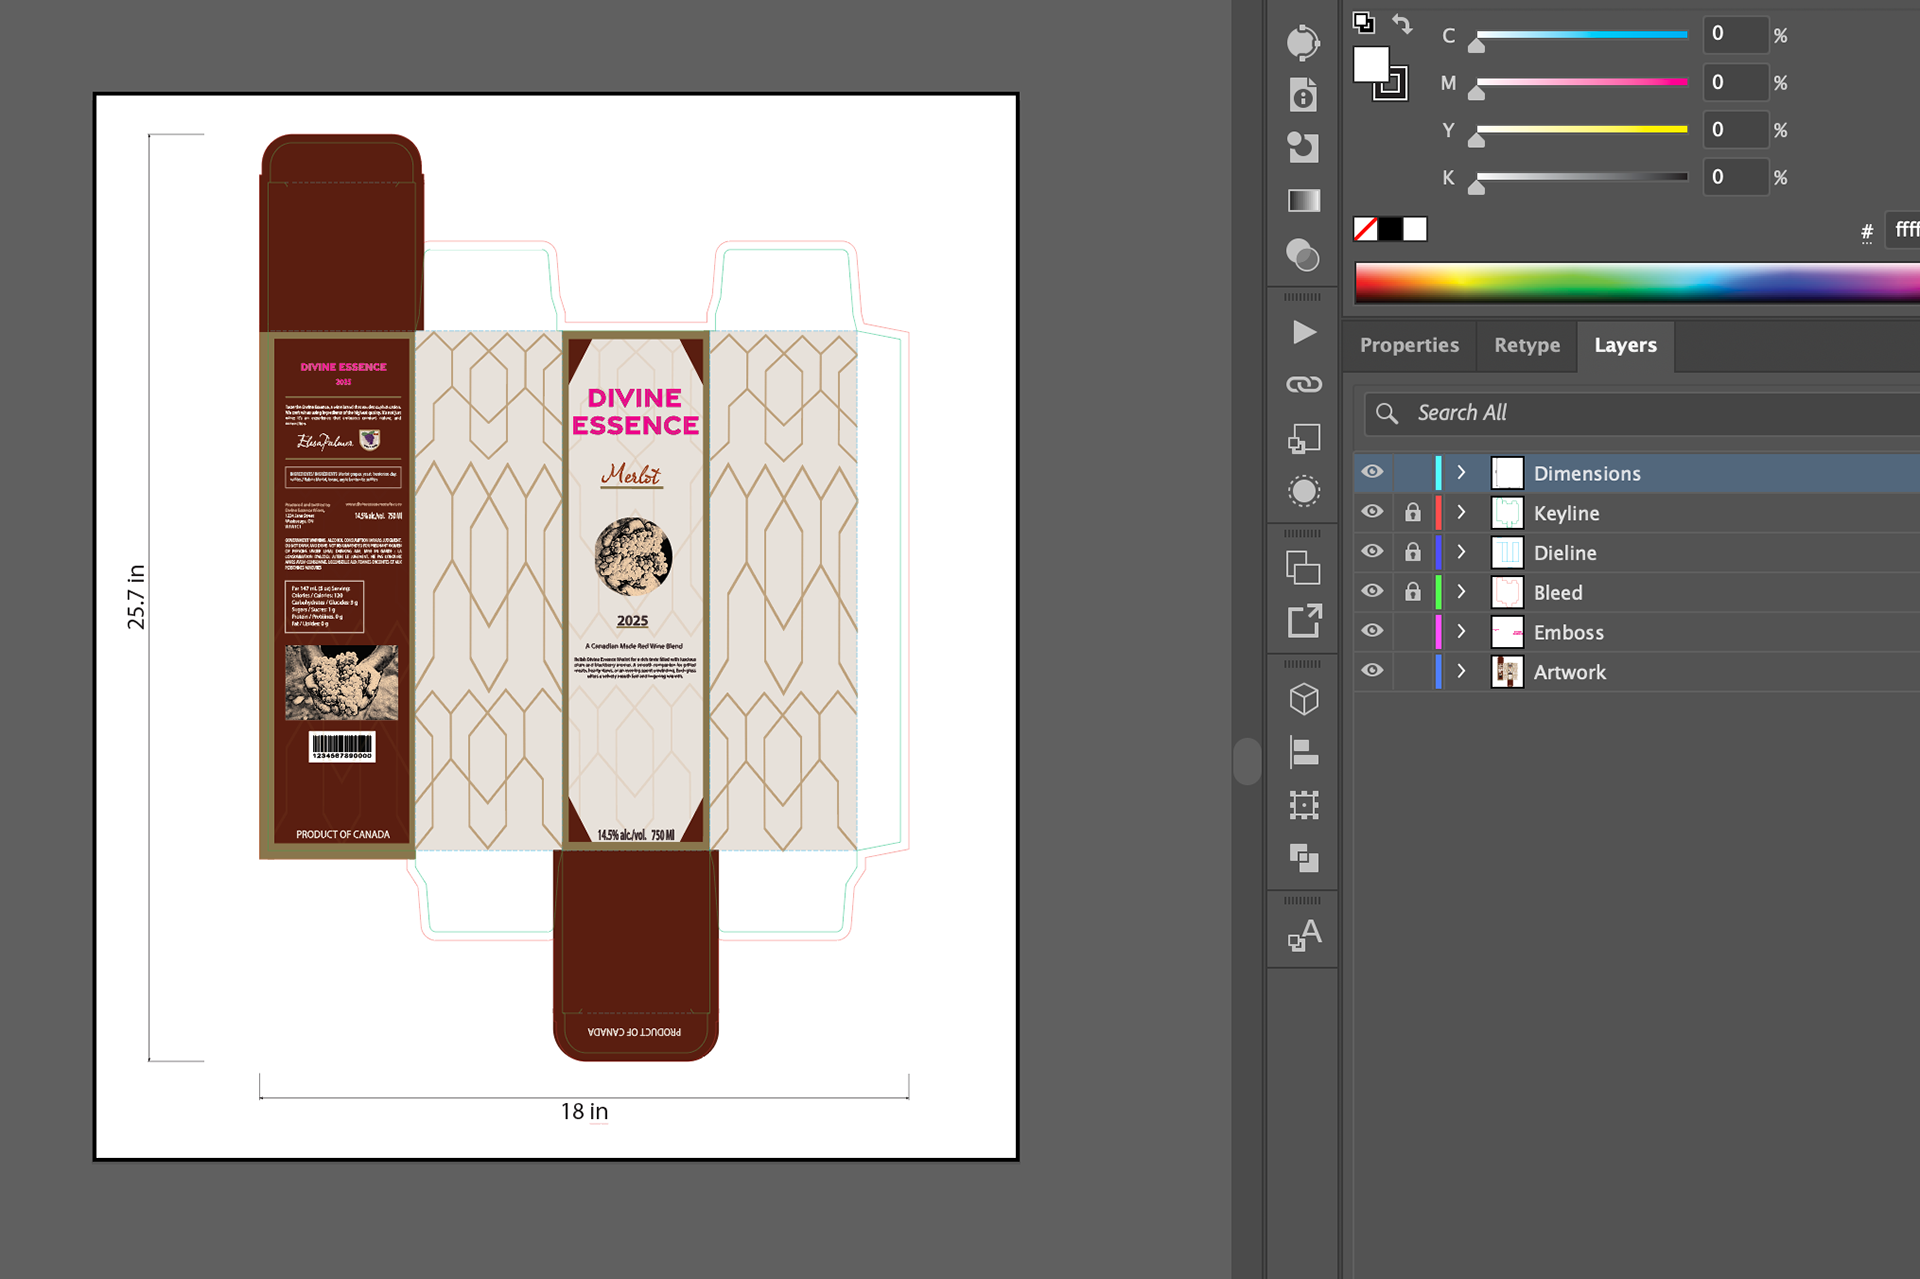Screen dimensions: 1920x1279
Task: Hide the Emboss layer
Action: [x=1372, y=631]
